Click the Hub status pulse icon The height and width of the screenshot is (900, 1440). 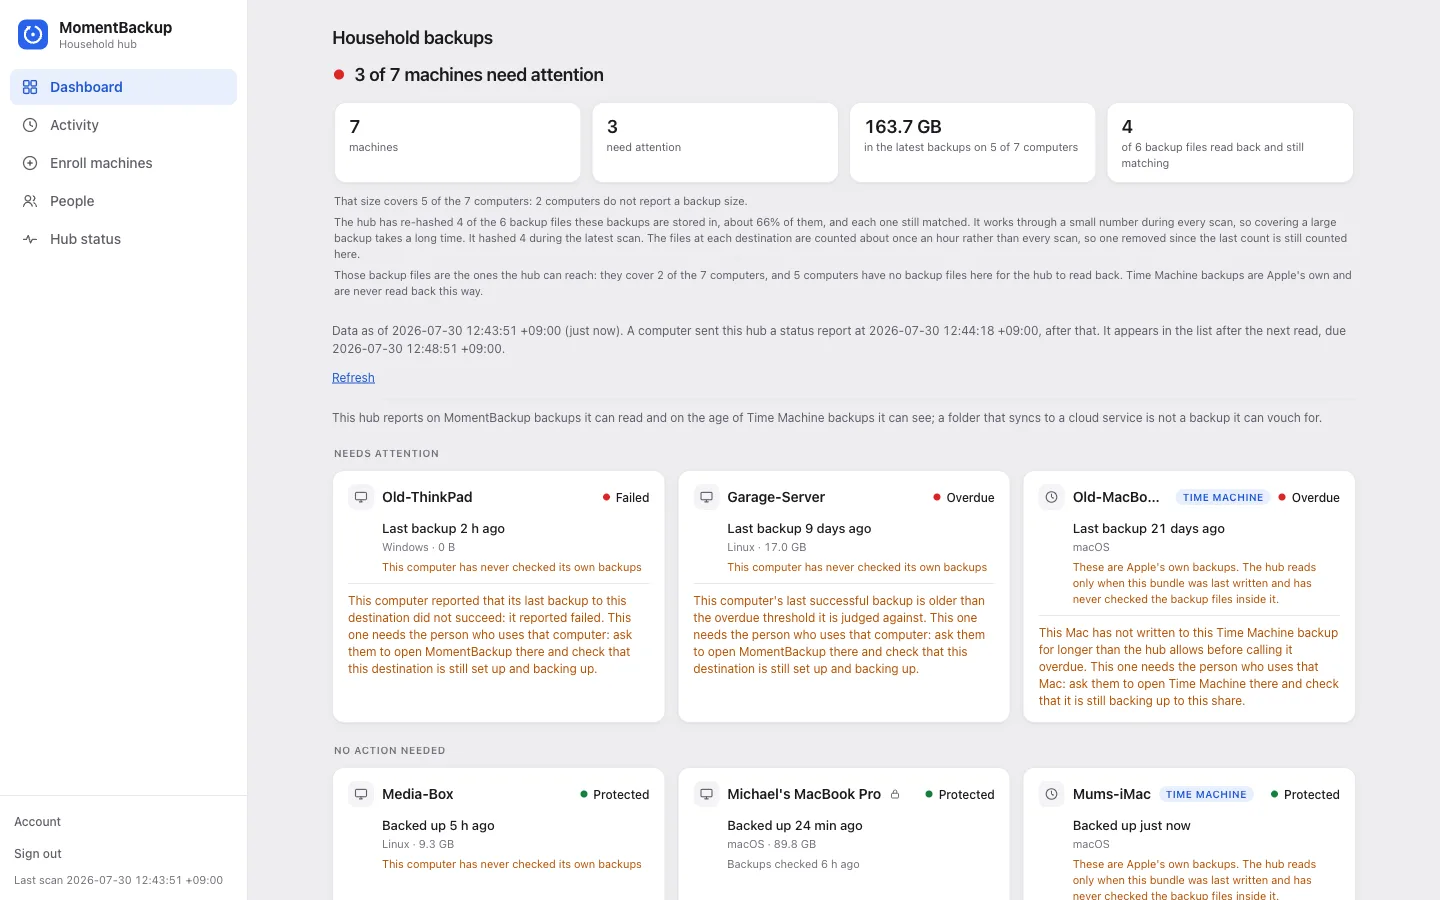click(30, 239)
